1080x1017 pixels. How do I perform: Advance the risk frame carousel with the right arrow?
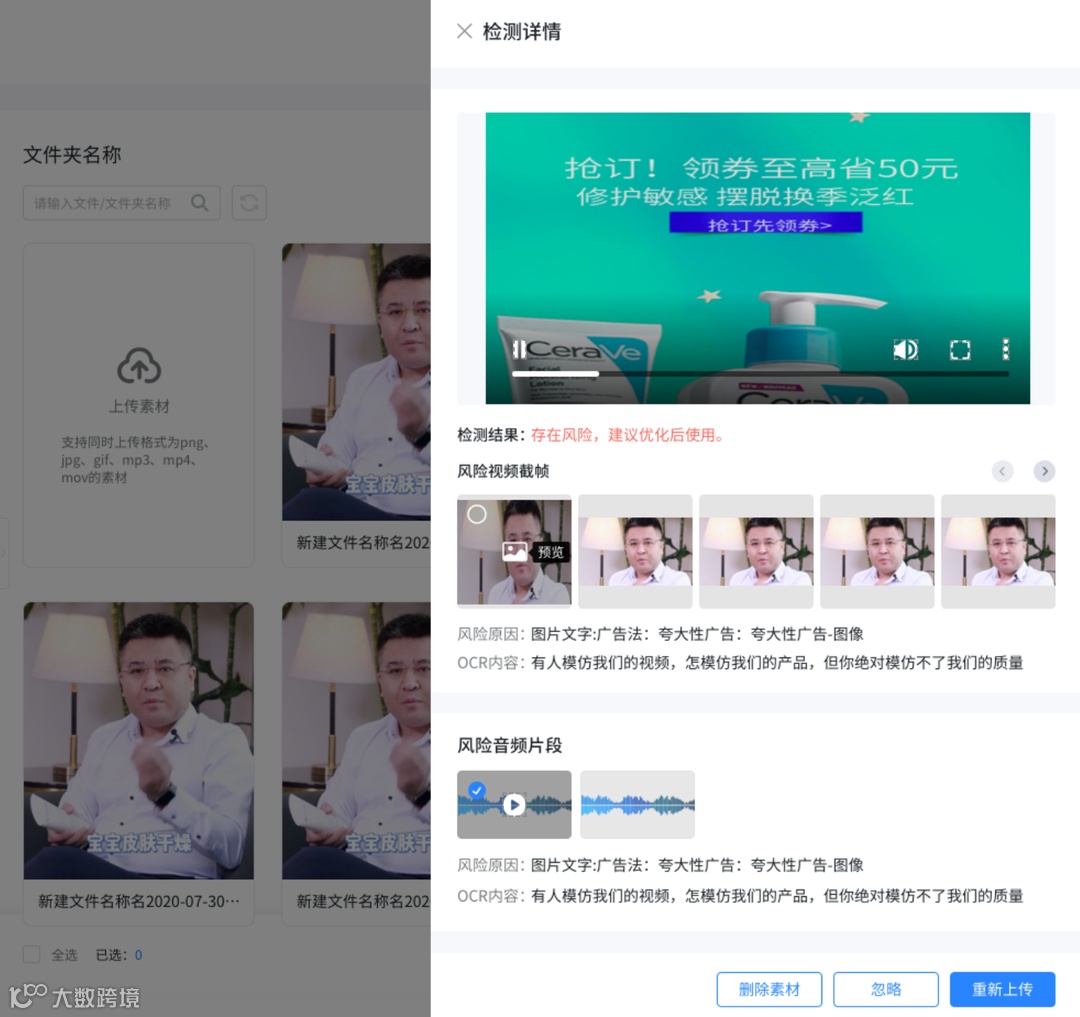pyautogui.click(x=1044, y=471)
